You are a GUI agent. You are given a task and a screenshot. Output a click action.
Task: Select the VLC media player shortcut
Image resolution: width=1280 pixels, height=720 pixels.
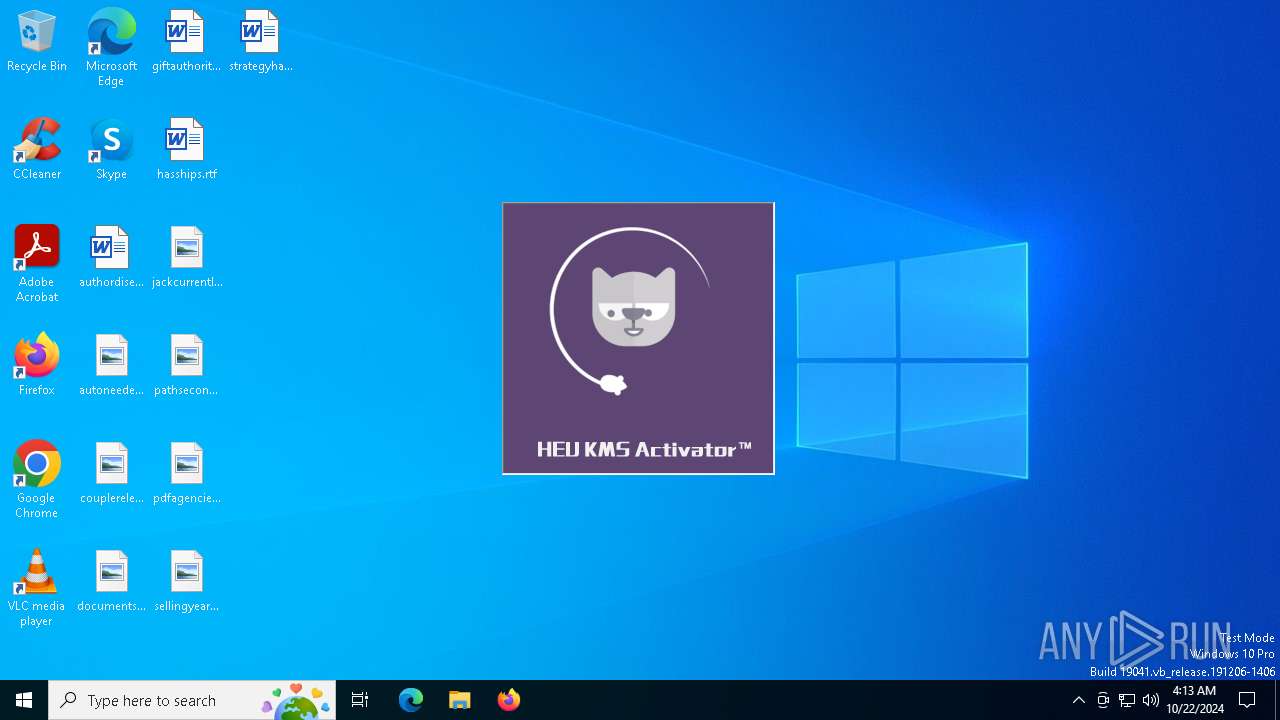[x=37, y=588]
